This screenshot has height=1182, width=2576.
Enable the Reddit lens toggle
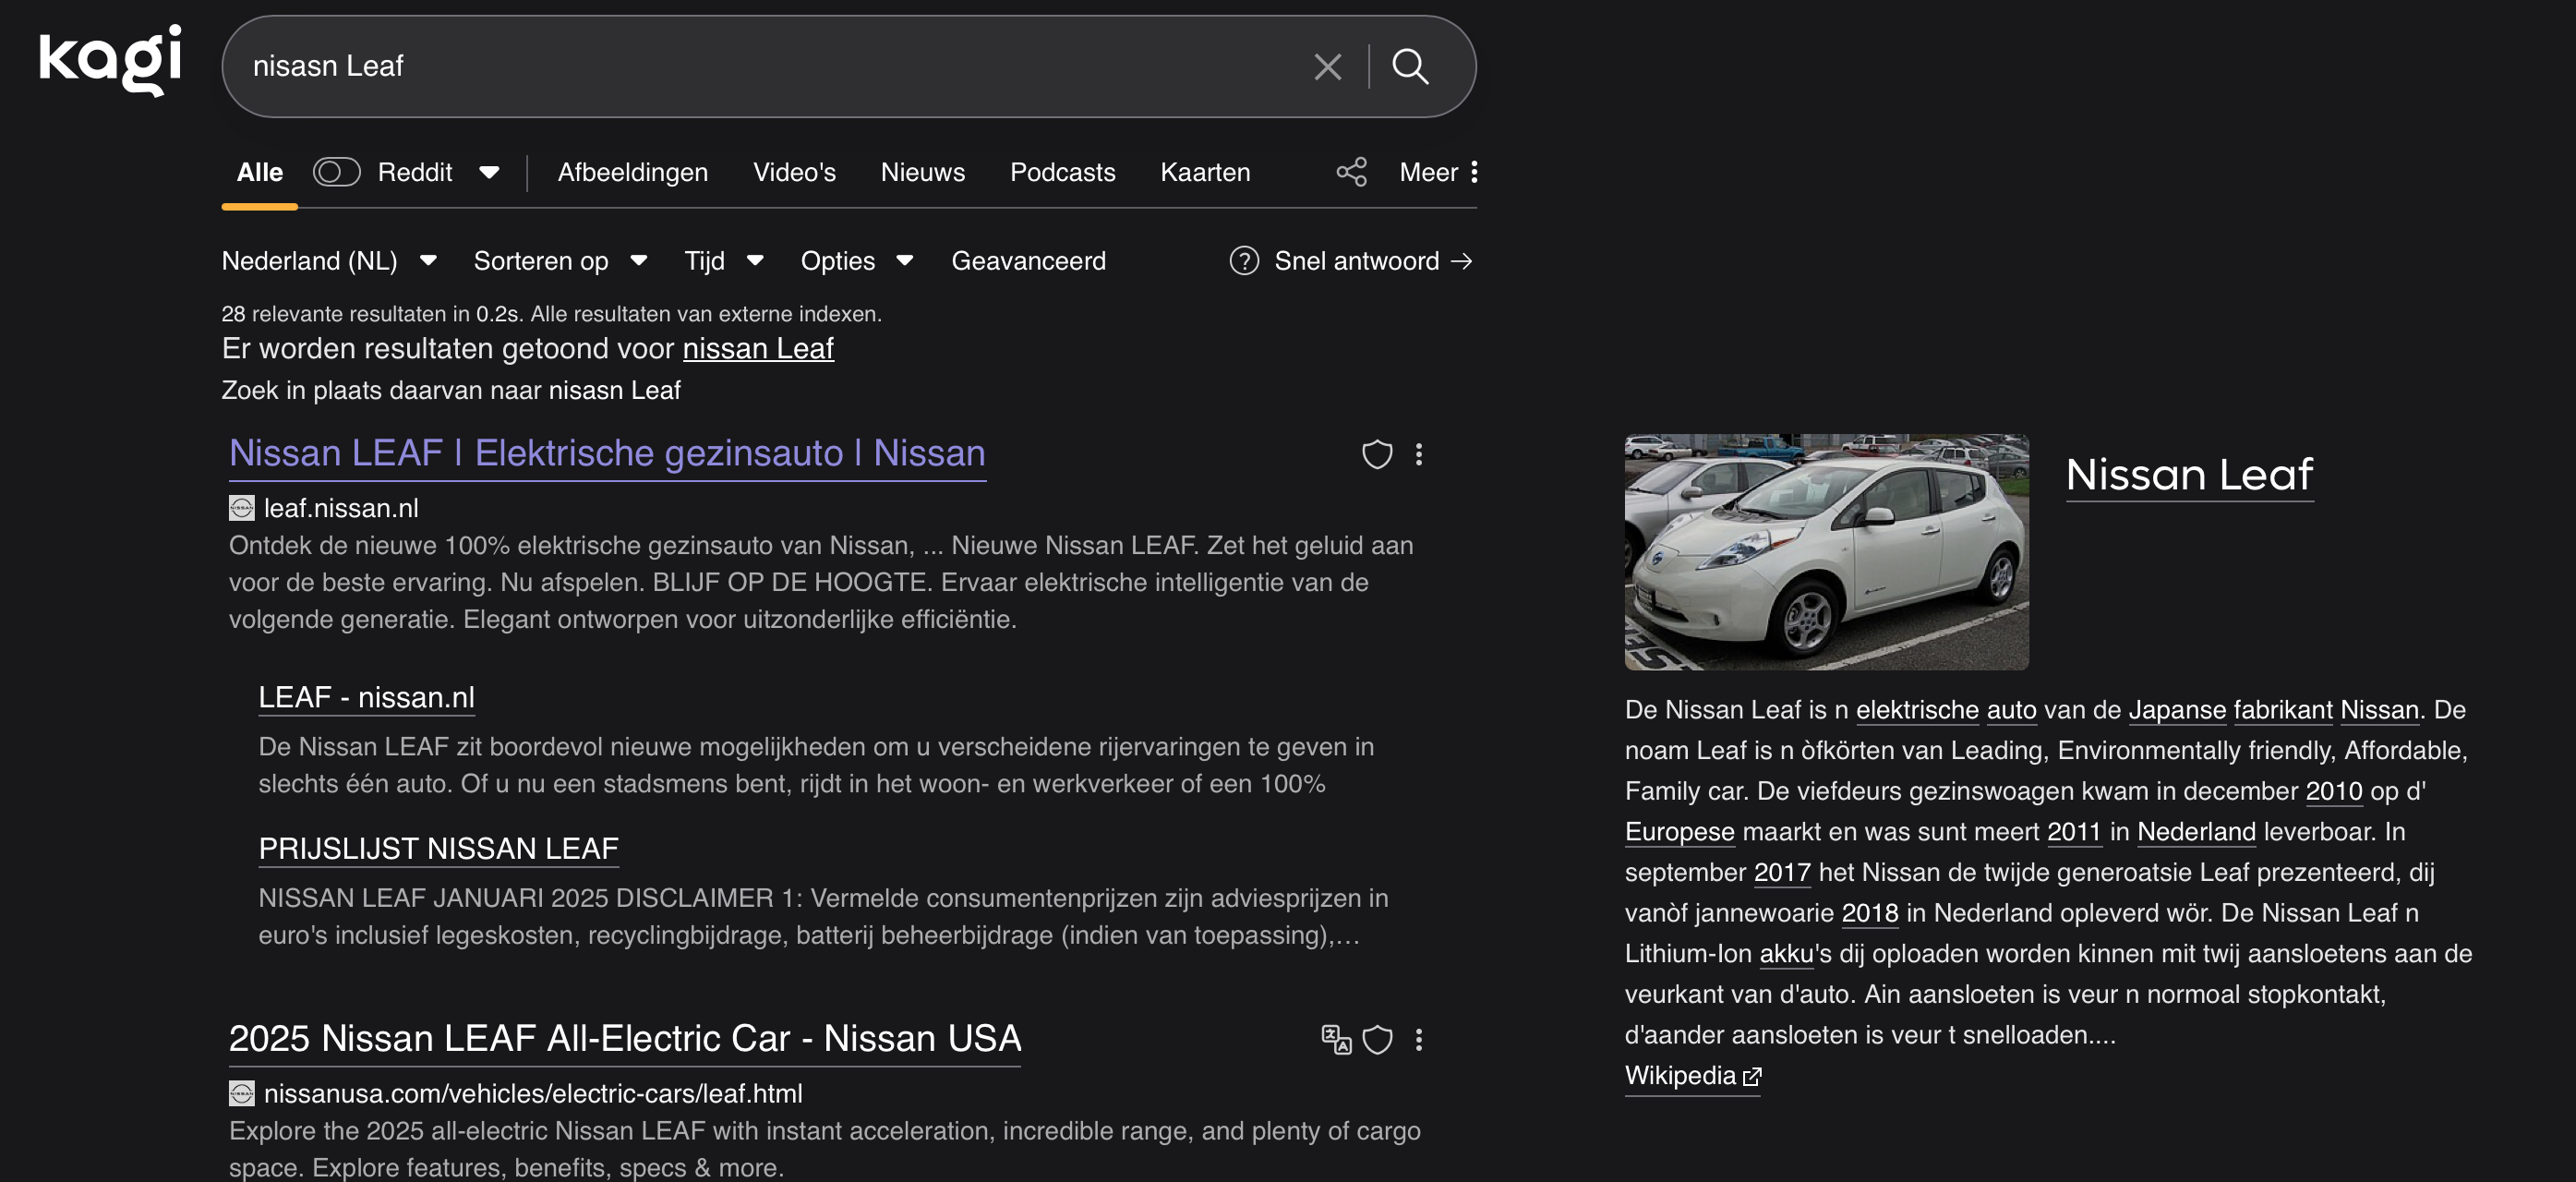337,172
